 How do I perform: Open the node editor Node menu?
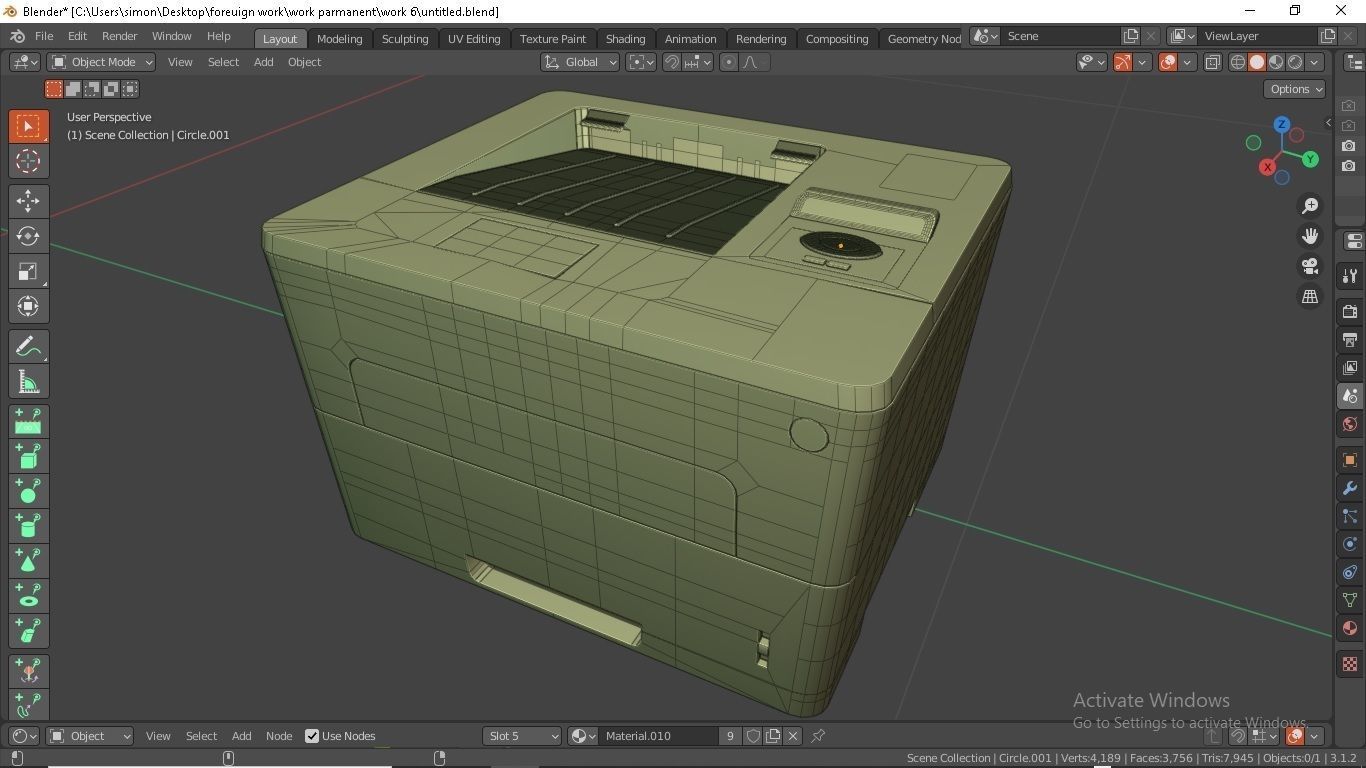(x=279, y=736)
